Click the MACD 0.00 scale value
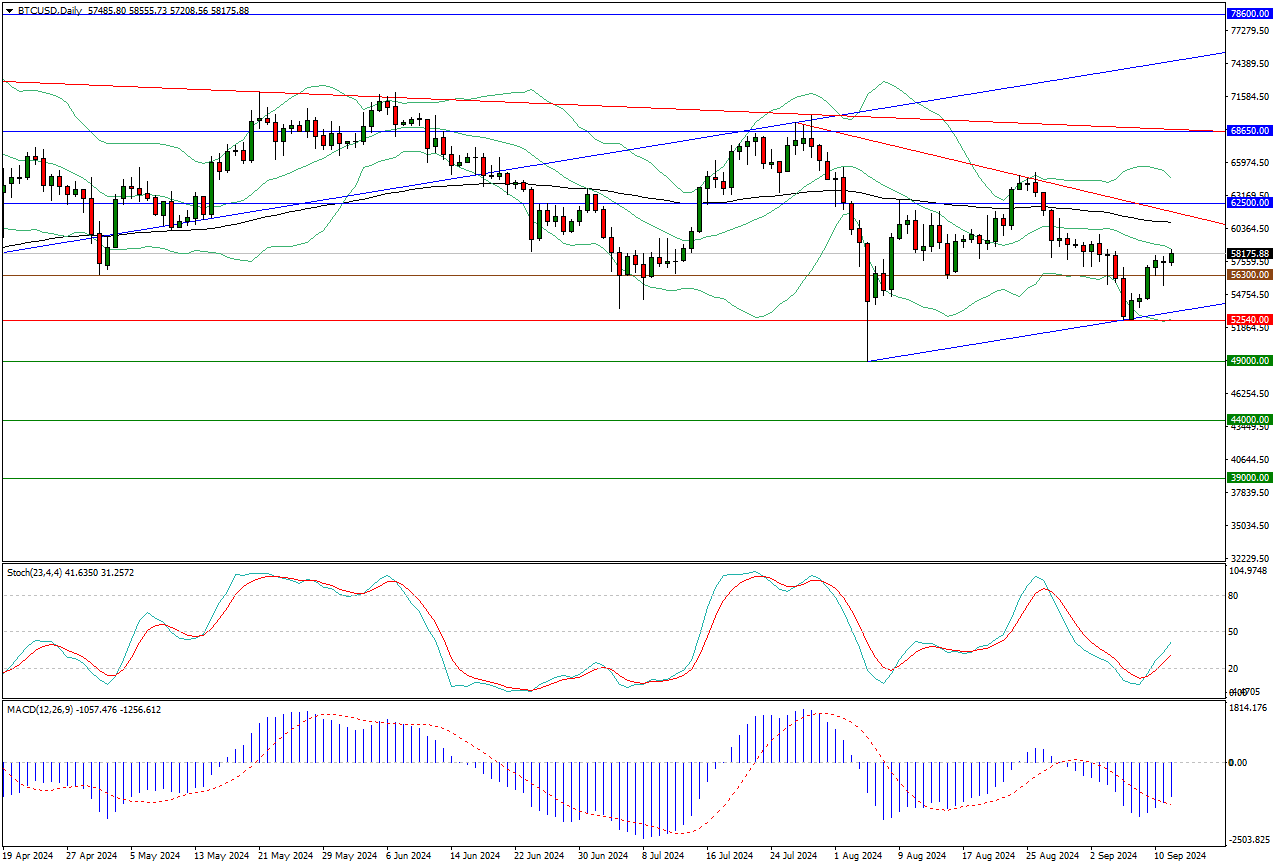This screenshot has height=867, width=1276. coord(1237,763)
